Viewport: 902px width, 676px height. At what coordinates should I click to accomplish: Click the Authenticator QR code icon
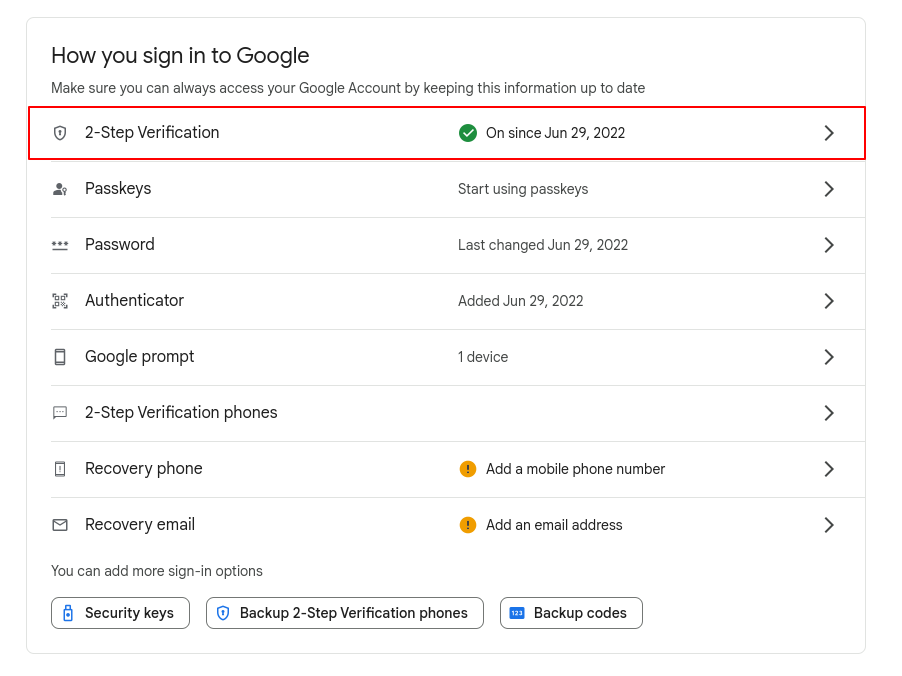[x=60, y=301]
